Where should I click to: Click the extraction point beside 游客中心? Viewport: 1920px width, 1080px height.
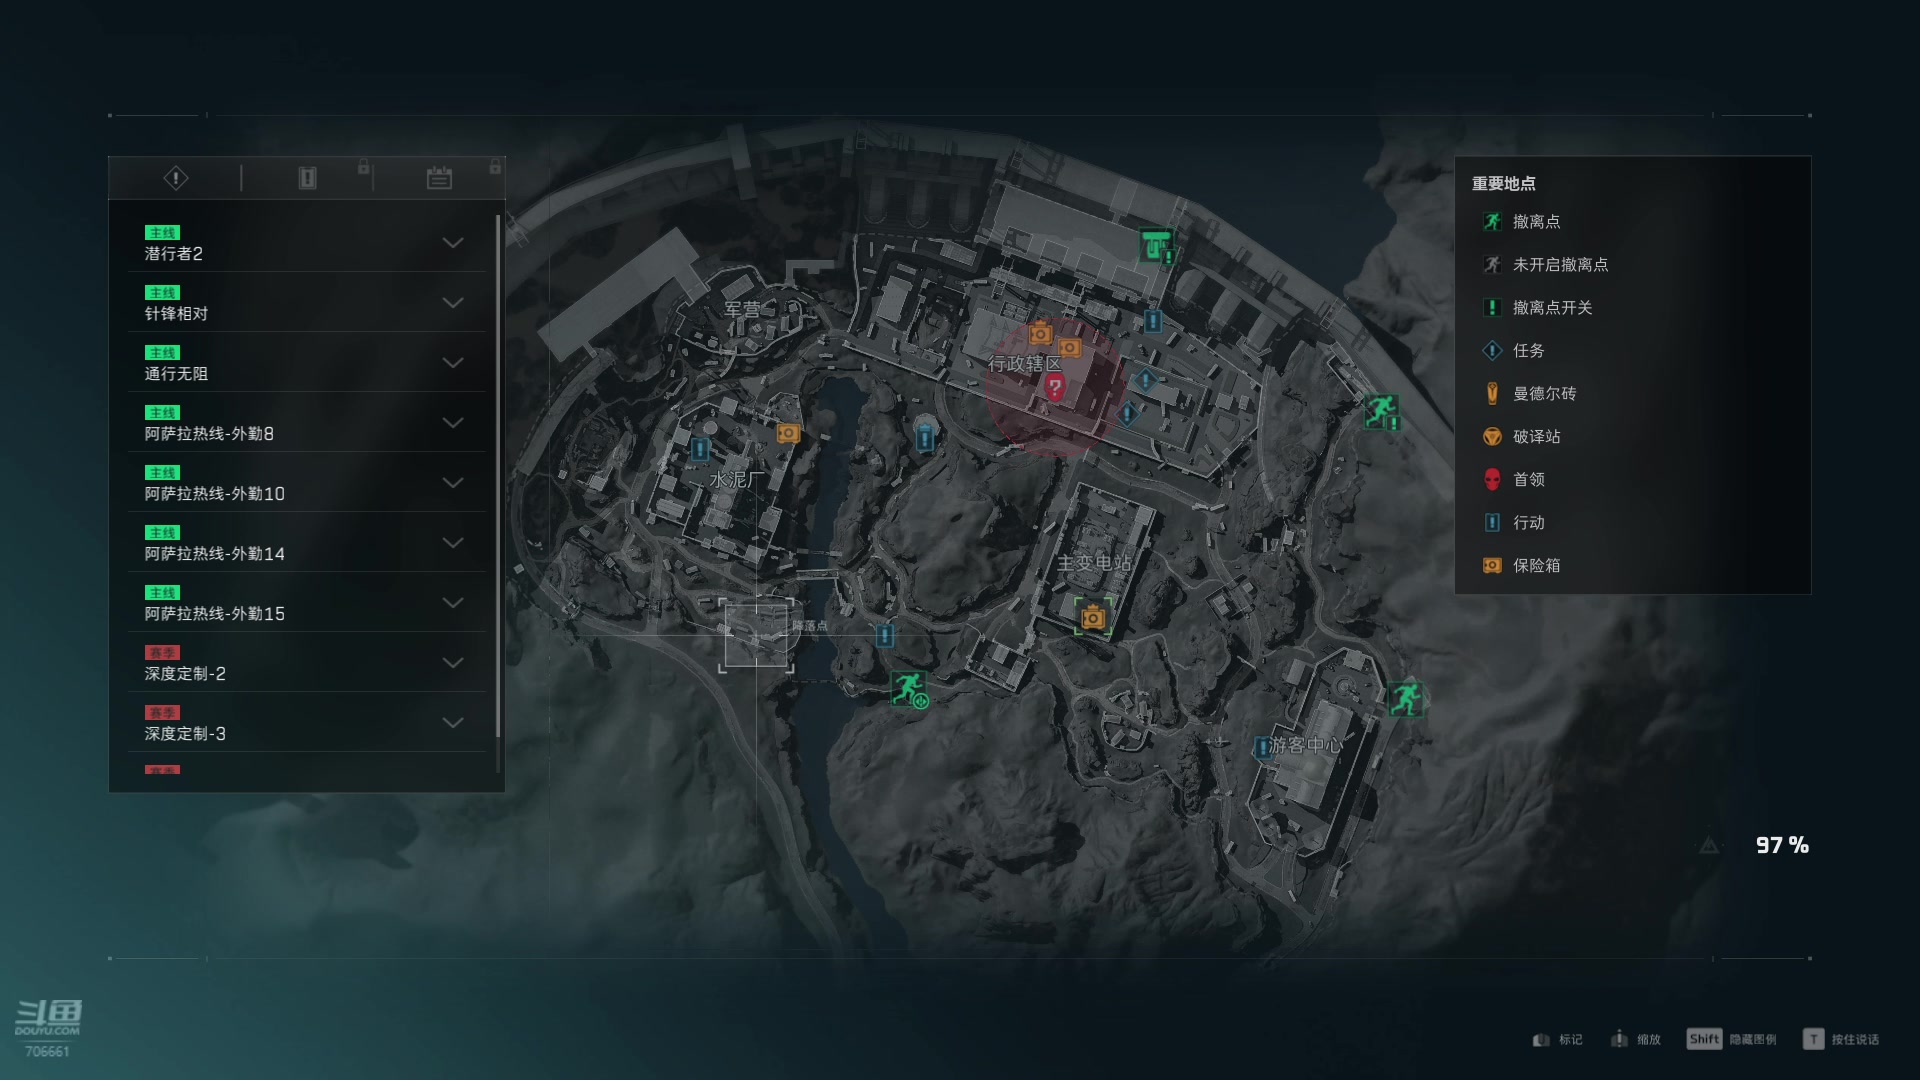pyautogui.click(x=1405, y=698)
